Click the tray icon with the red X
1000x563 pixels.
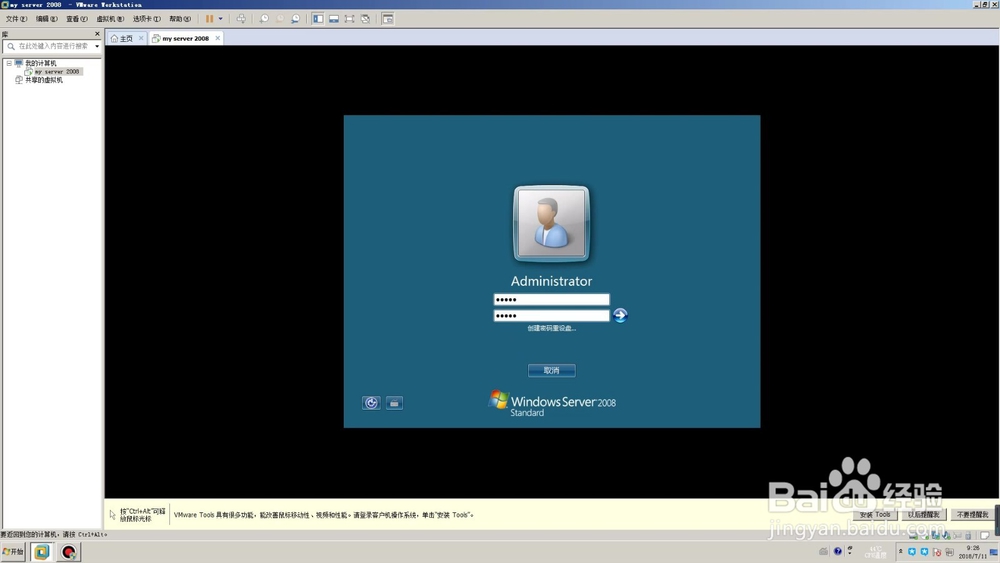(937, 552)
